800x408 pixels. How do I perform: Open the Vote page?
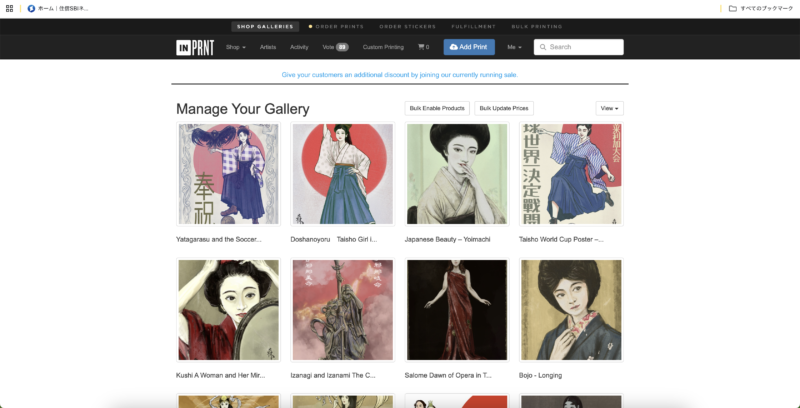335,47
